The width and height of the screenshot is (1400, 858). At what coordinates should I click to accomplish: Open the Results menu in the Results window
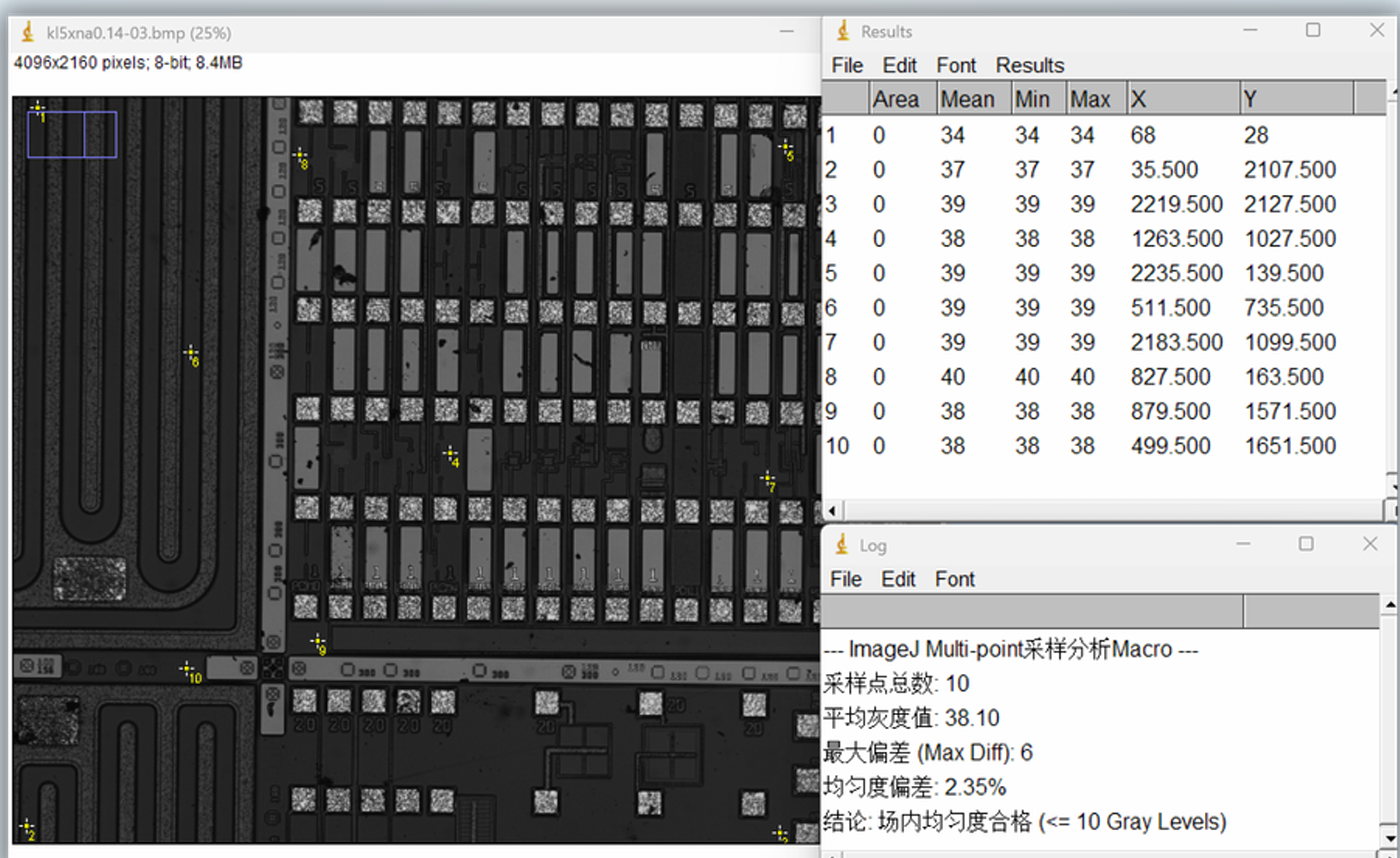[x=1029, y=66]
